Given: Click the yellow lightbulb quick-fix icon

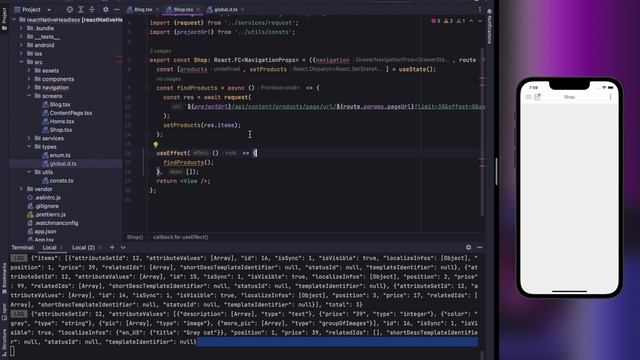Looking at the screenshot, I should 156,144.
